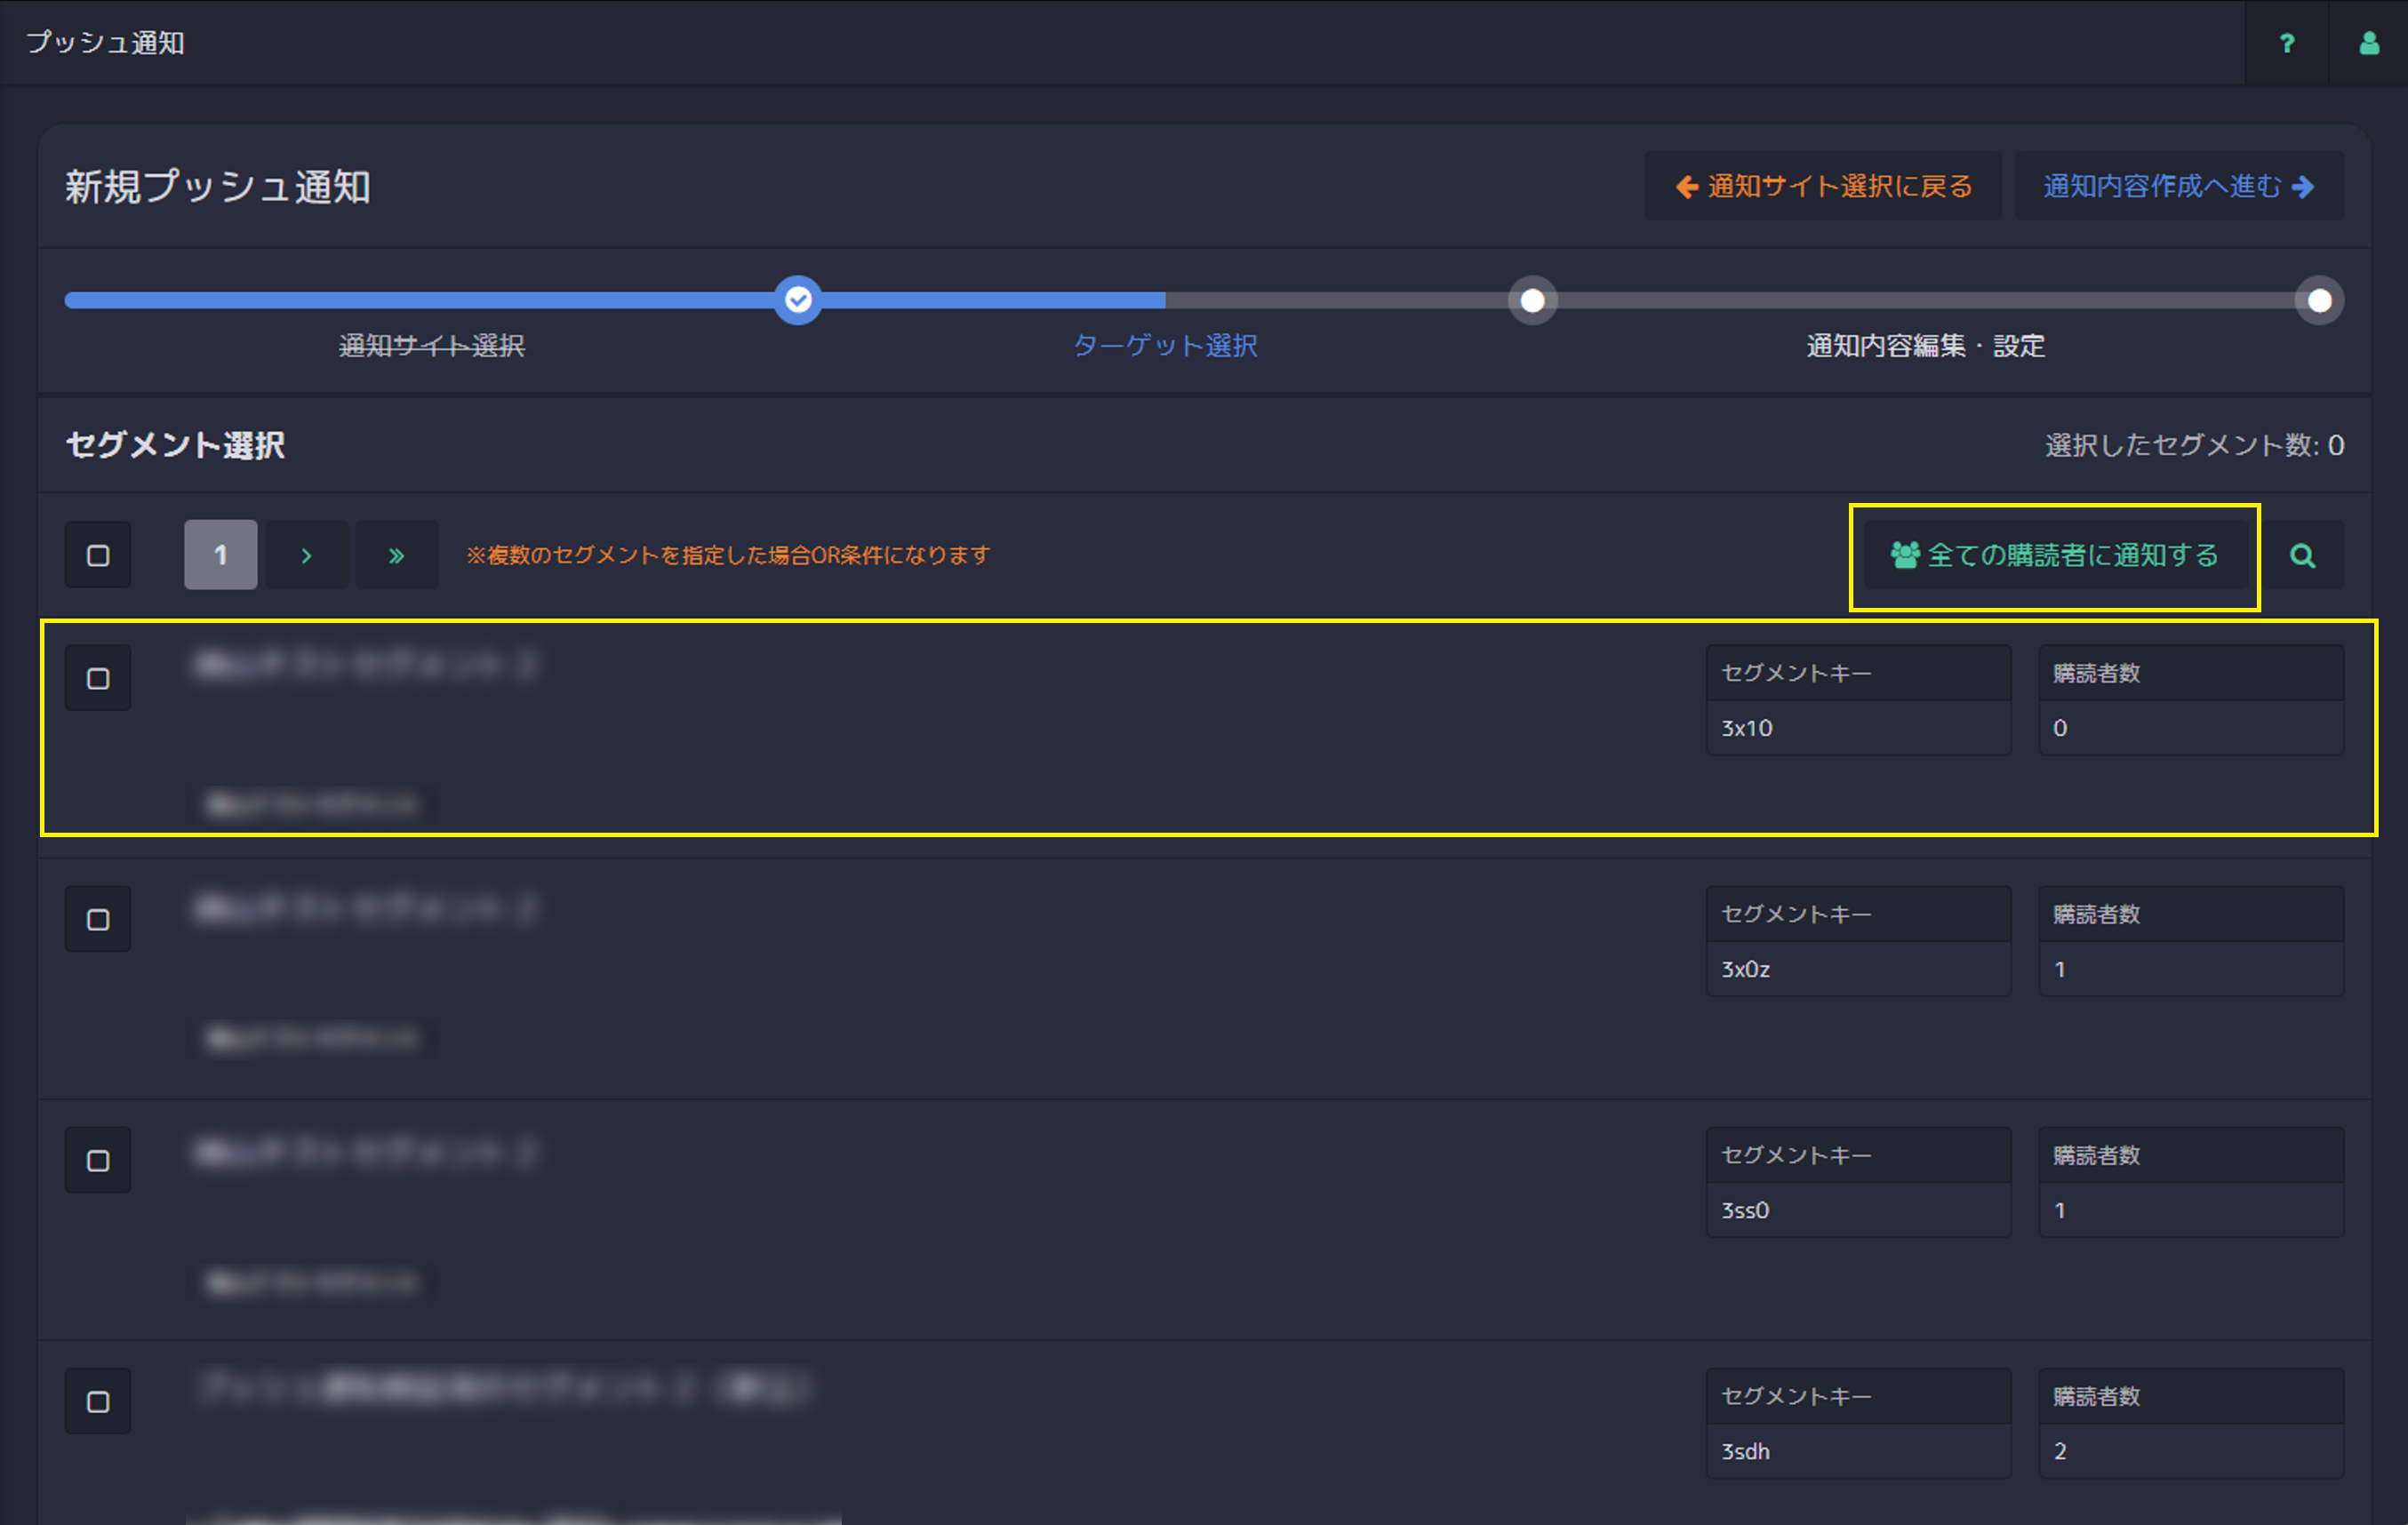This screenshot has height=1525, width=2408.
Task: Click the ターゲット選択 step circle
Action: [1532, 301]
